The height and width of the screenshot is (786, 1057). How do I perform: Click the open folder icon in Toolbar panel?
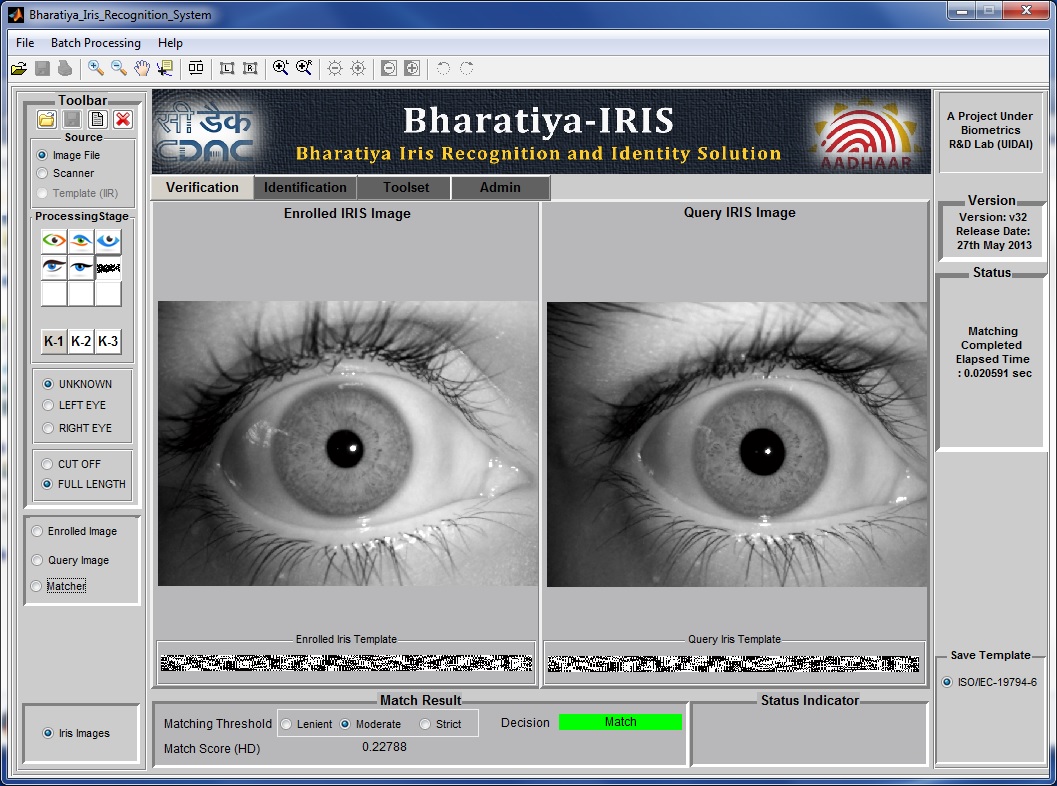click(47, 120)
